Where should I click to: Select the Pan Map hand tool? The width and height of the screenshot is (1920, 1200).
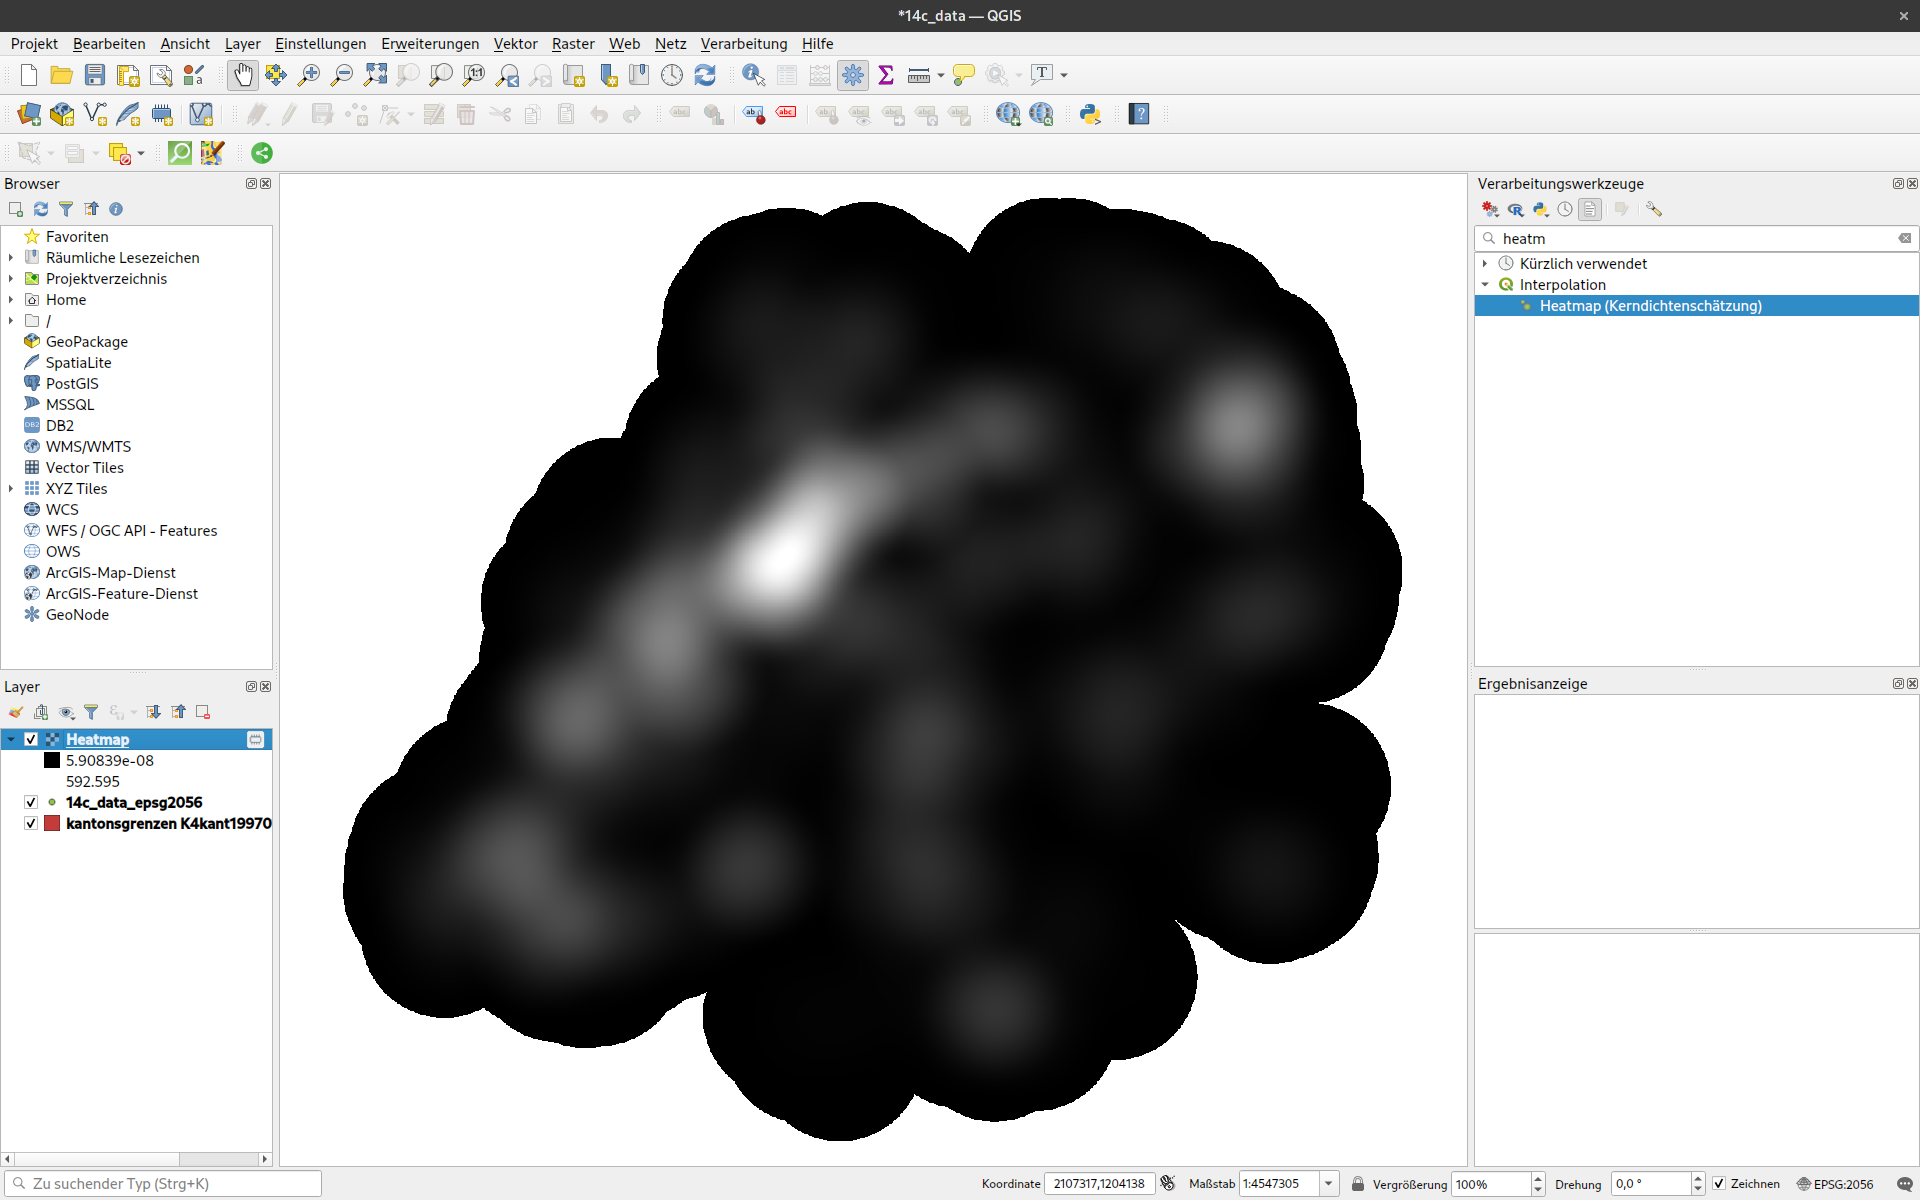[243, 75]
